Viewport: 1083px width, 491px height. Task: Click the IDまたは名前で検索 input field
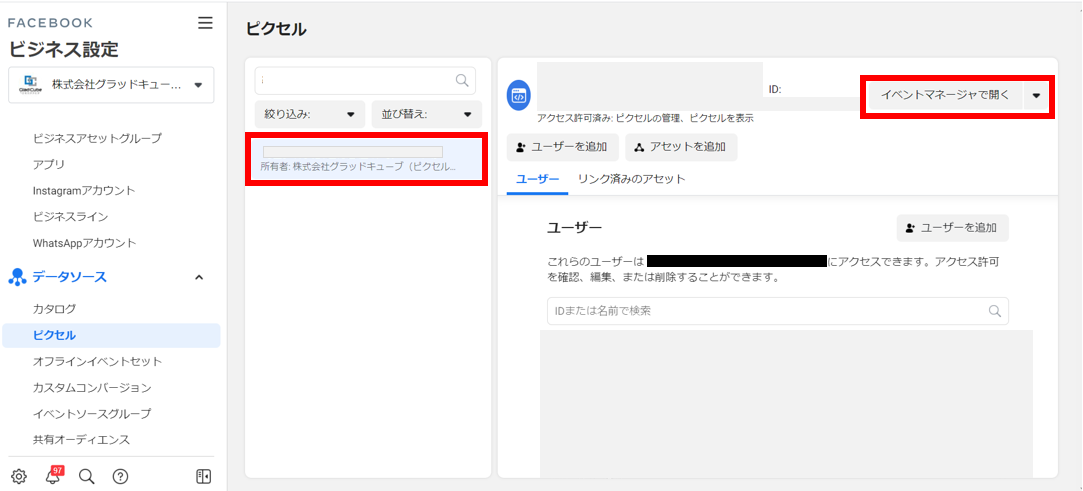(778, 311)
